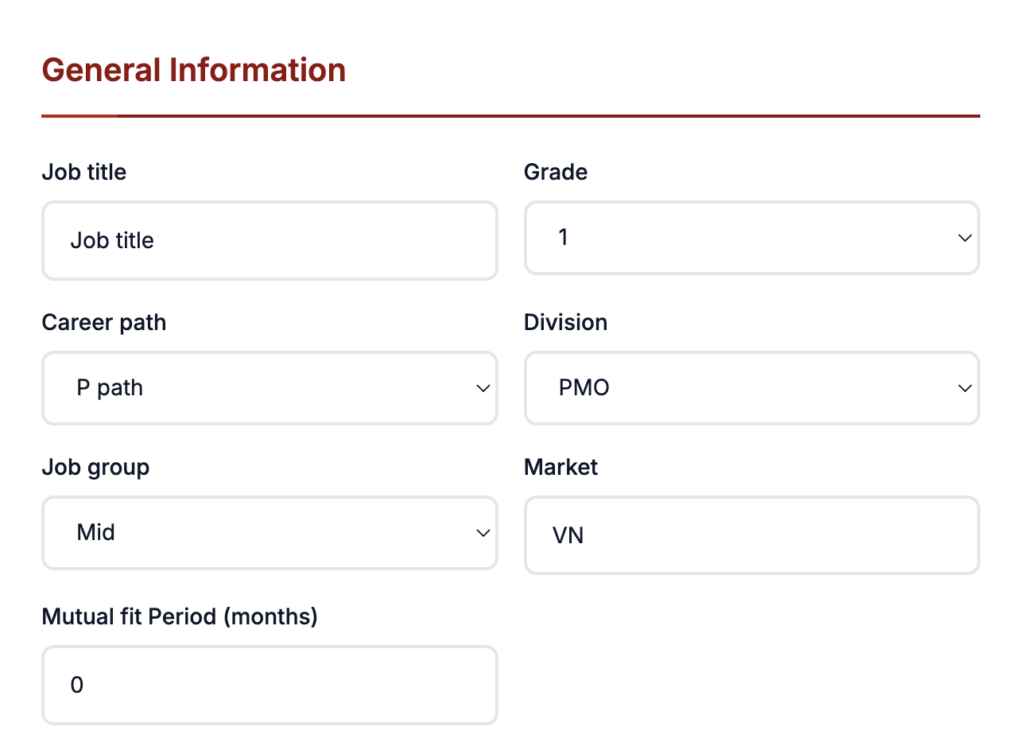Click the Market field containing VN

tap(751, 536)
